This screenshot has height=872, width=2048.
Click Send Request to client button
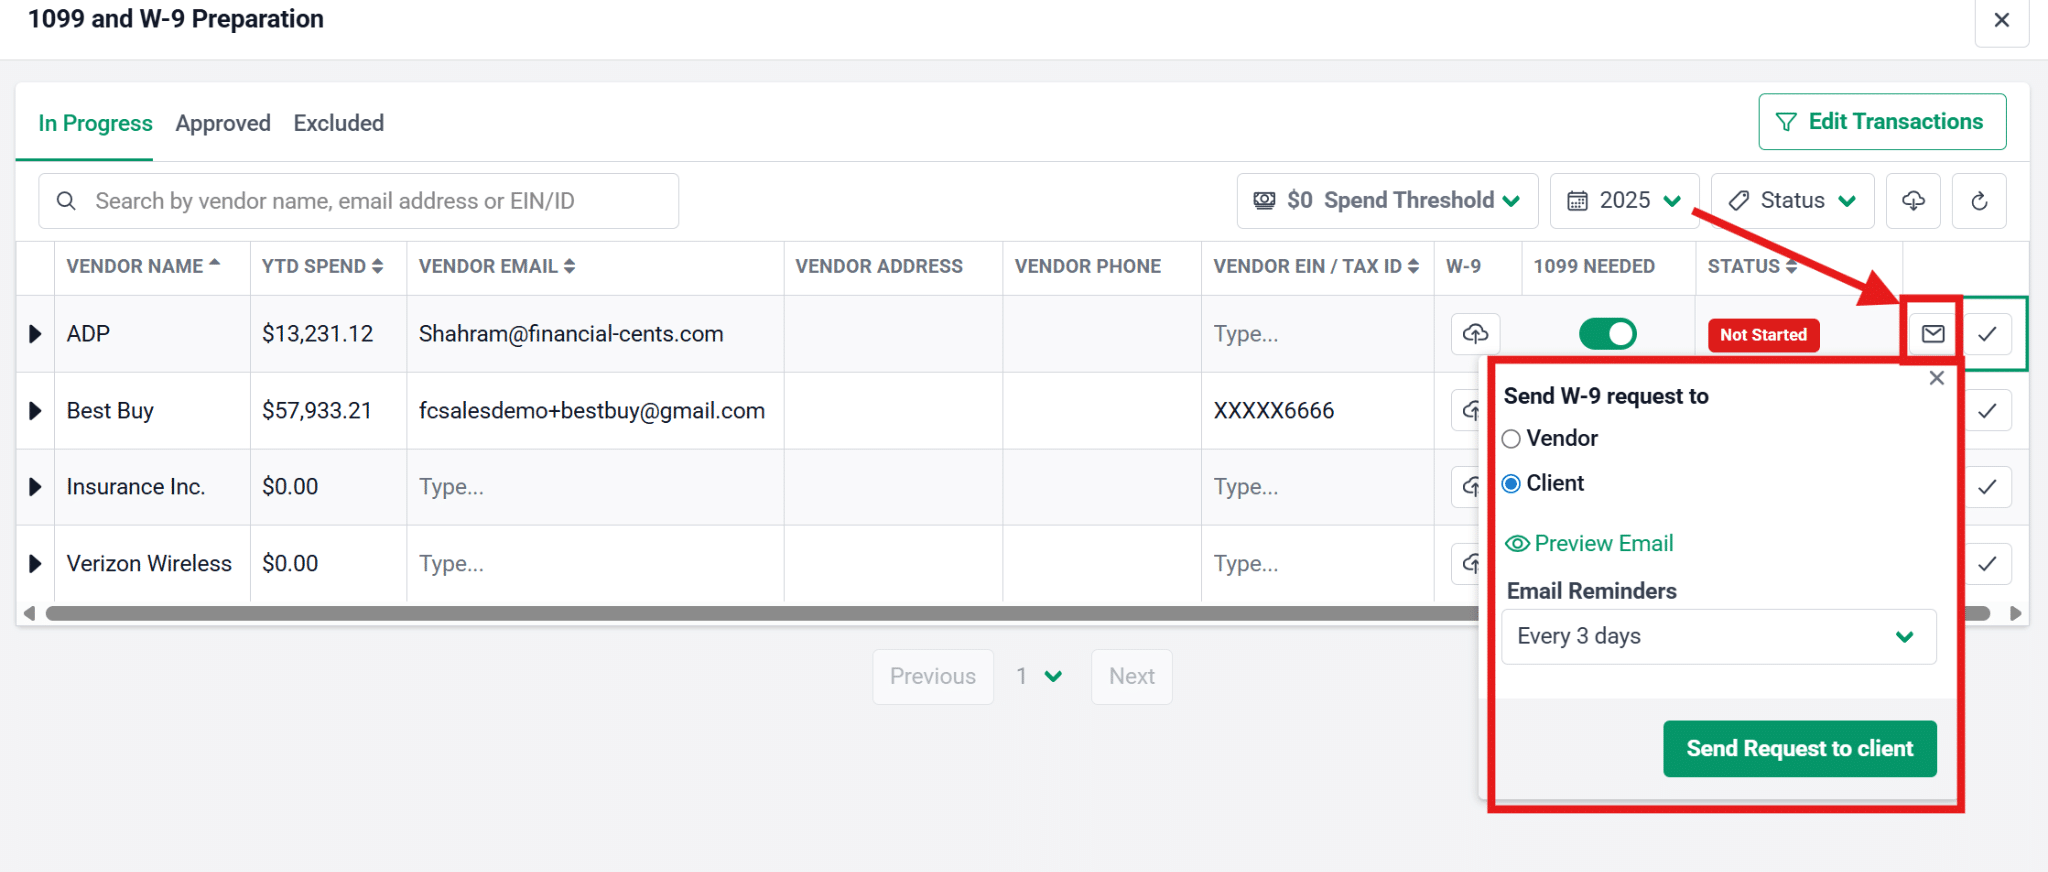pos(1800,749)
